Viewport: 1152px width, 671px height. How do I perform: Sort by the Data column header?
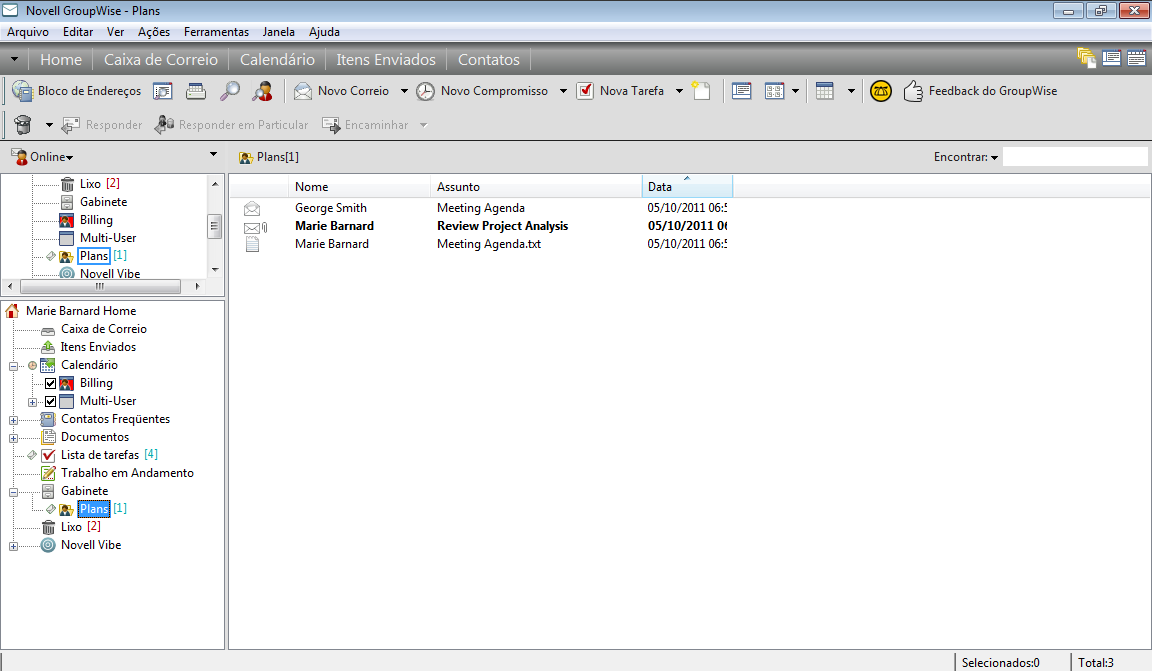pyautogui.click(x=687, y=187)
